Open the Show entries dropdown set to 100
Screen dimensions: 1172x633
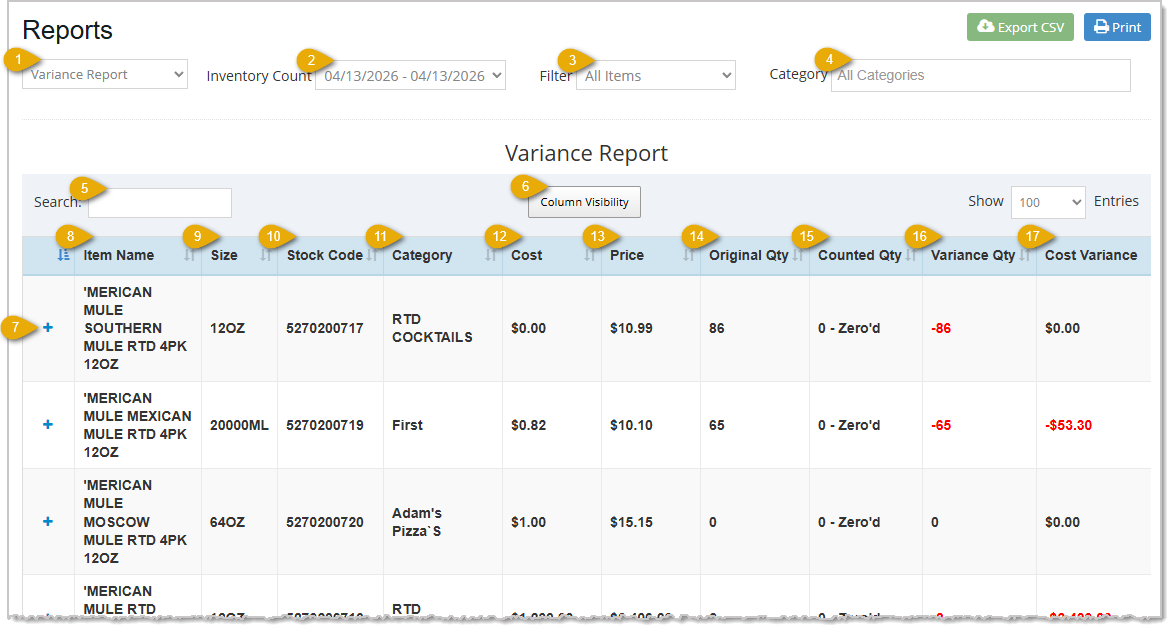click(1047, 202)
